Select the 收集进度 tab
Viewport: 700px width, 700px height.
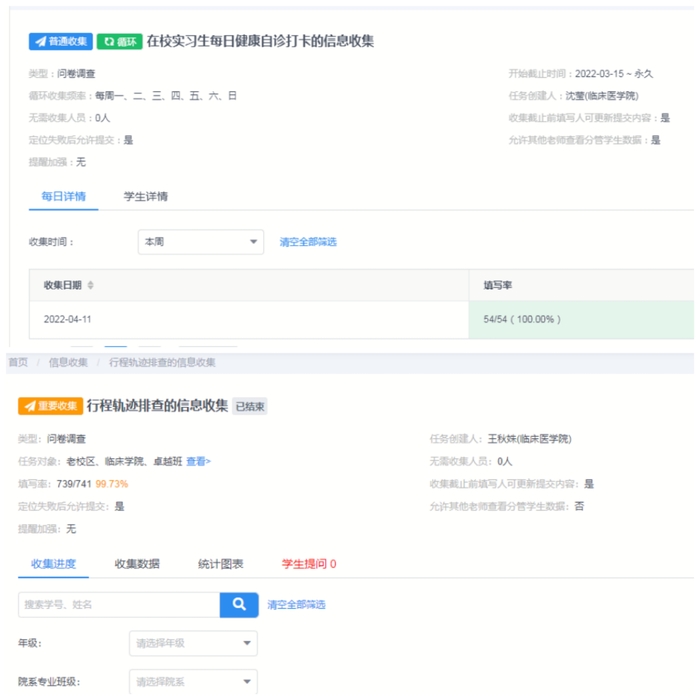[53, 564]
